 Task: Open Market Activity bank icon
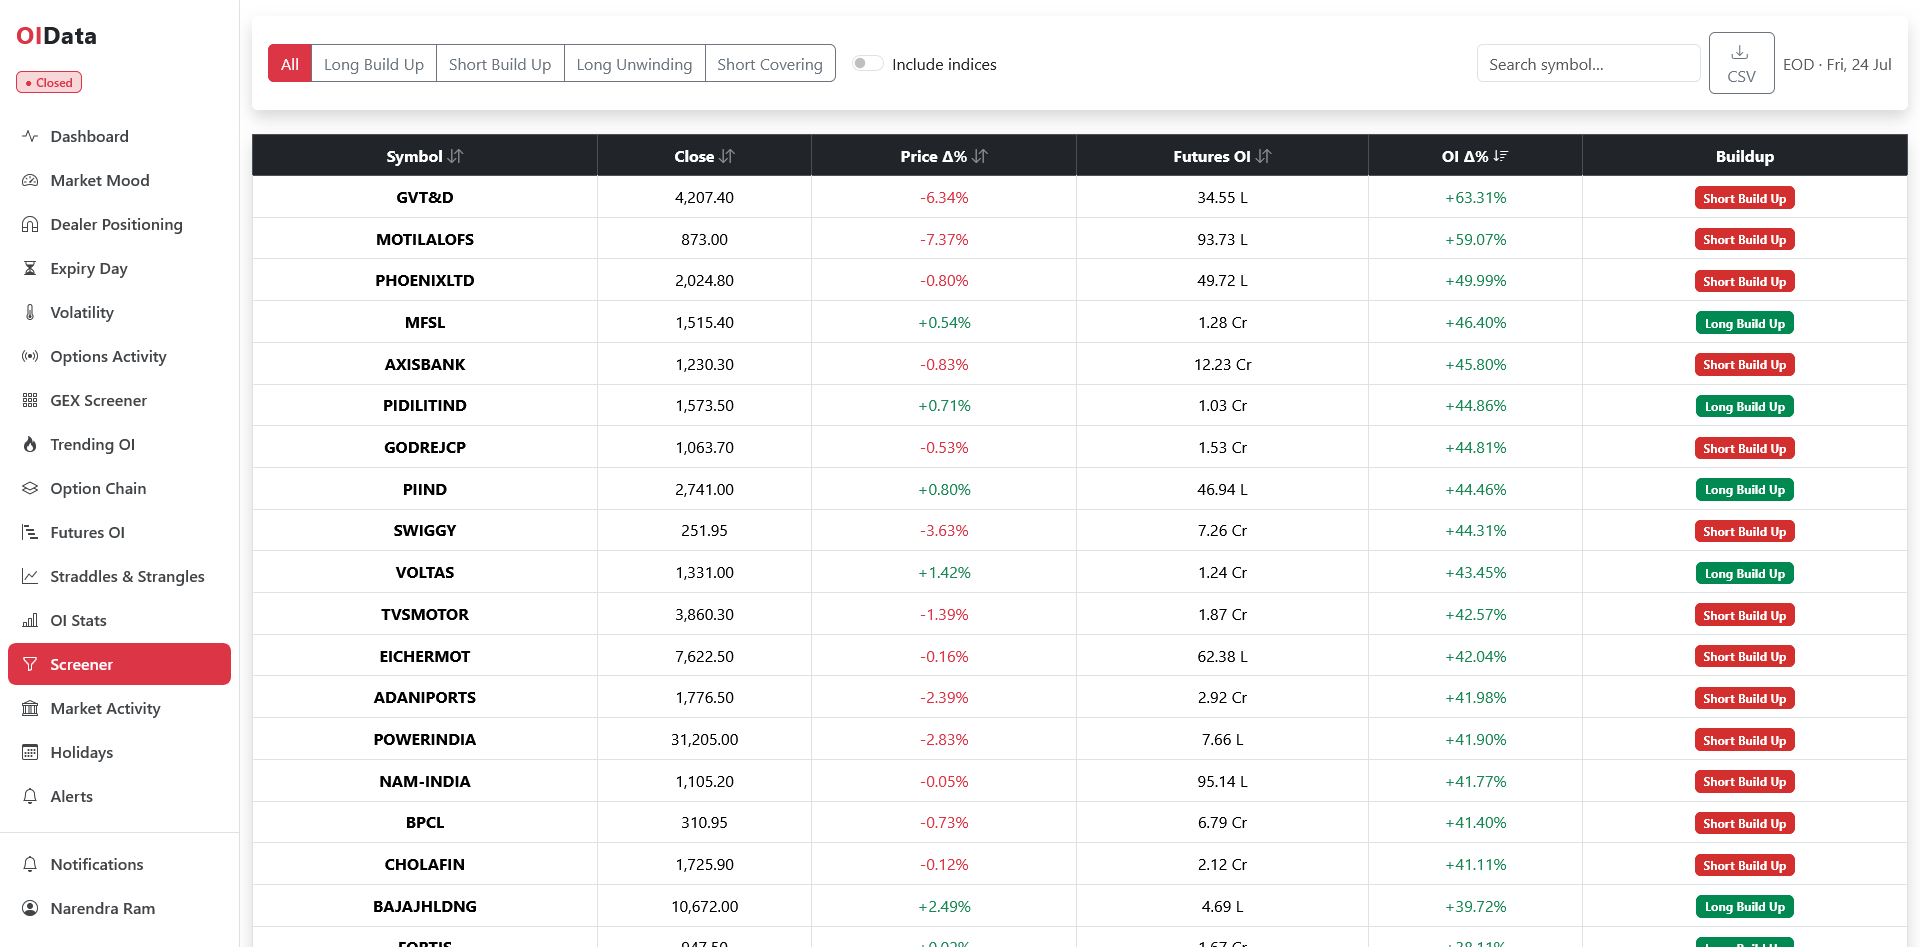[x=30, y=708]
